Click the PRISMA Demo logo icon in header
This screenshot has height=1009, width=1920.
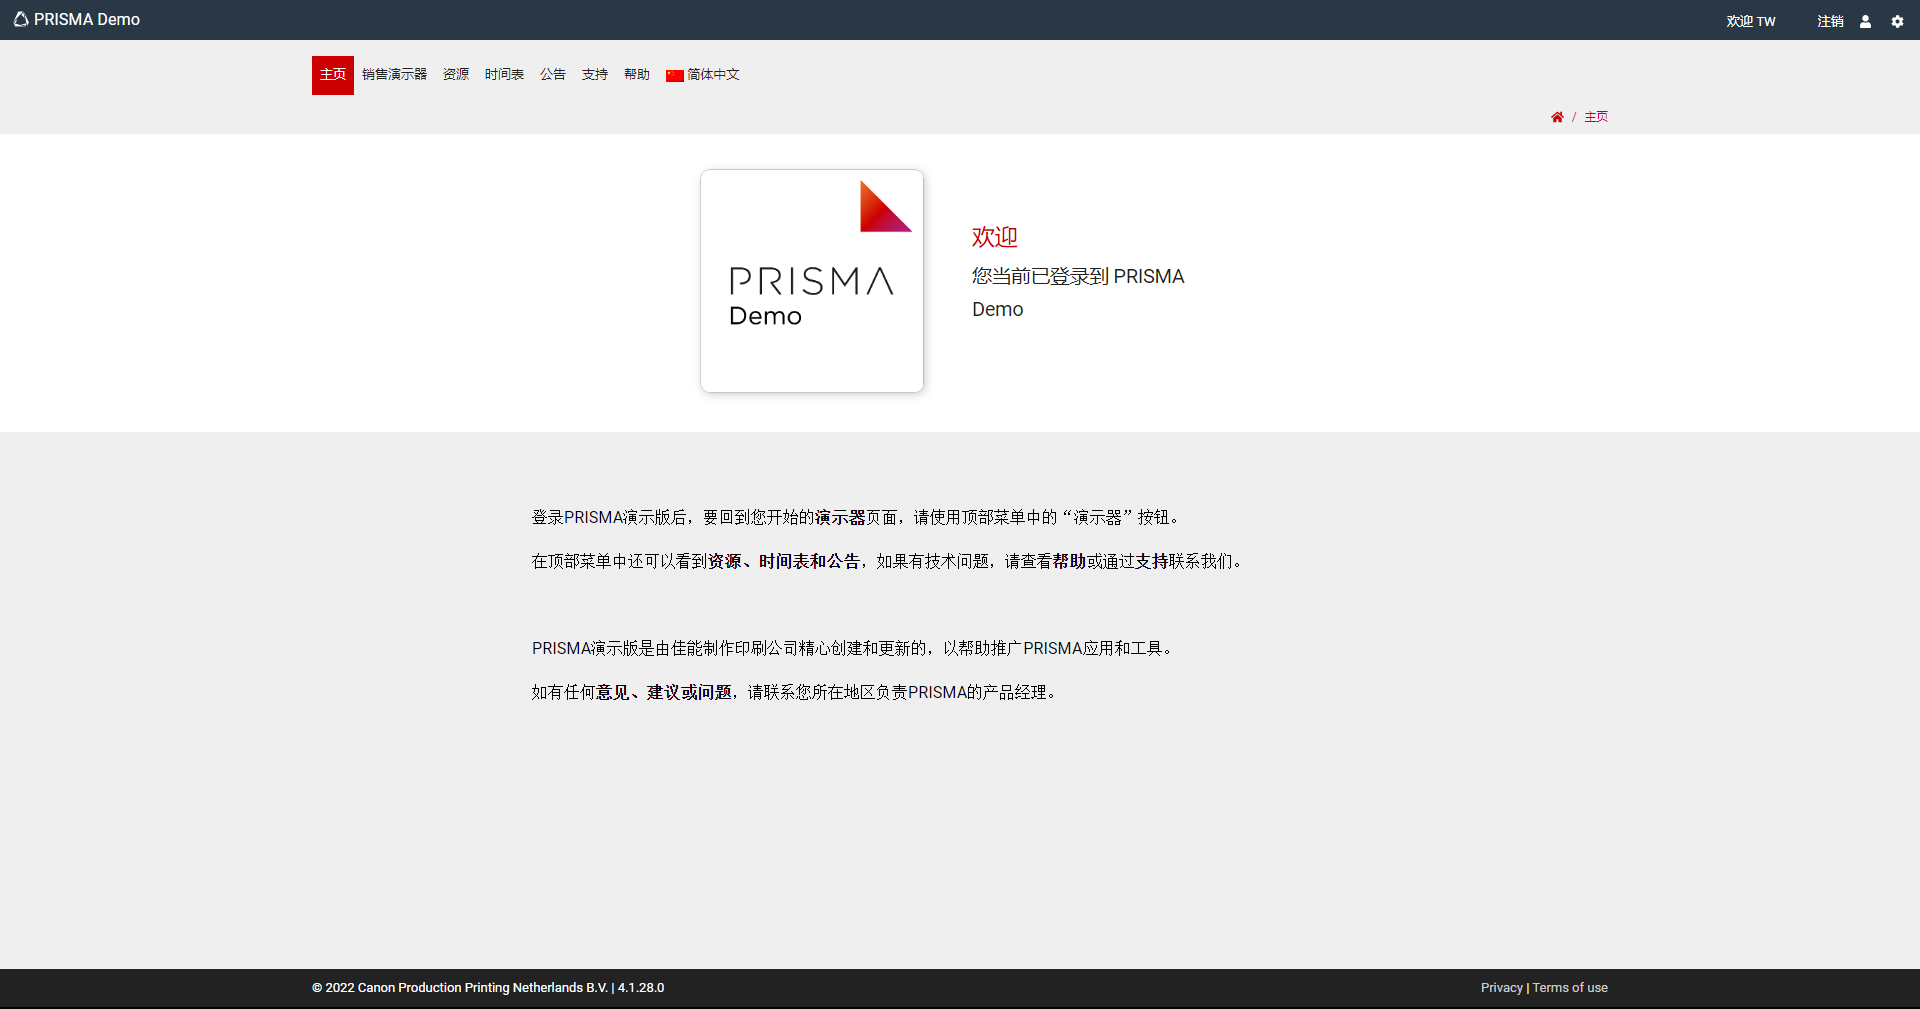(21, 19)
